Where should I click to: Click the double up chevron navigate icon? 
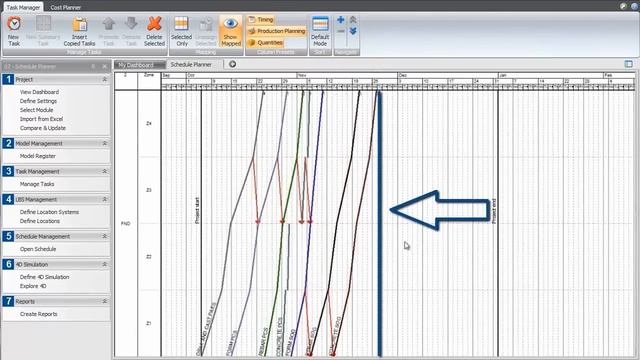[353, 20]
